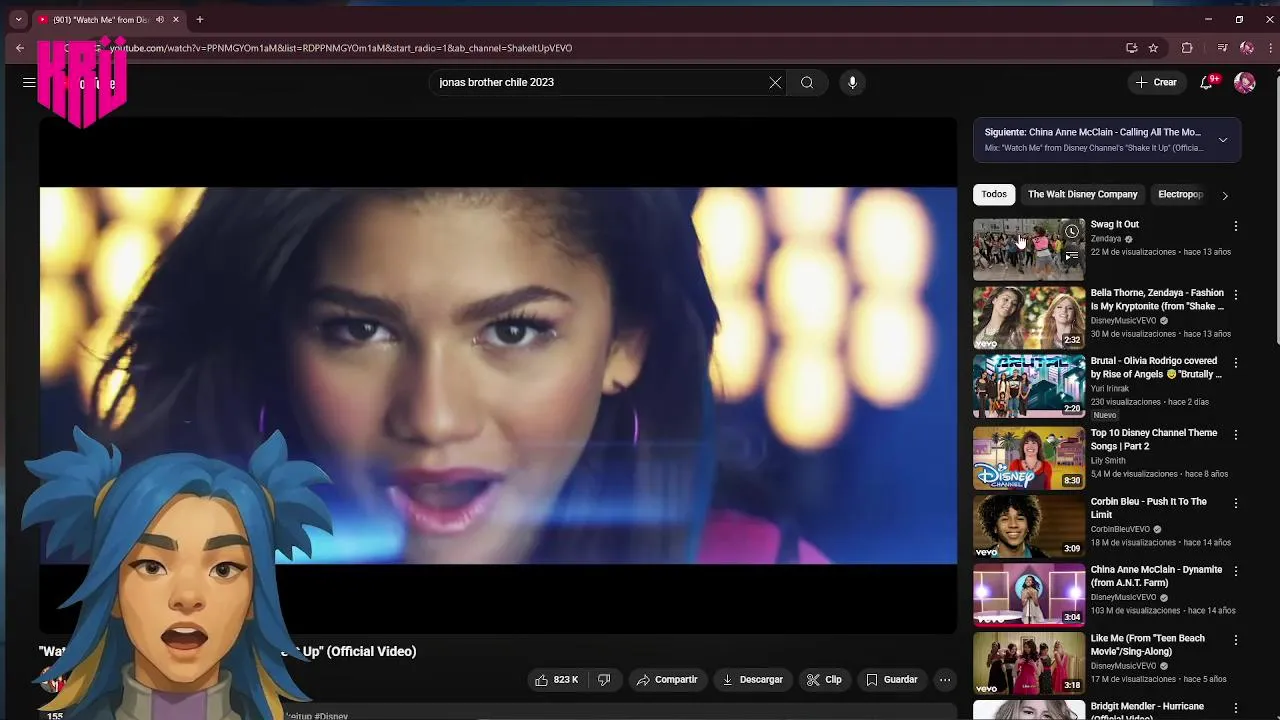Open the browser three-dot menu
This screenshot has height=720, width=1280.
[1271, 48]
